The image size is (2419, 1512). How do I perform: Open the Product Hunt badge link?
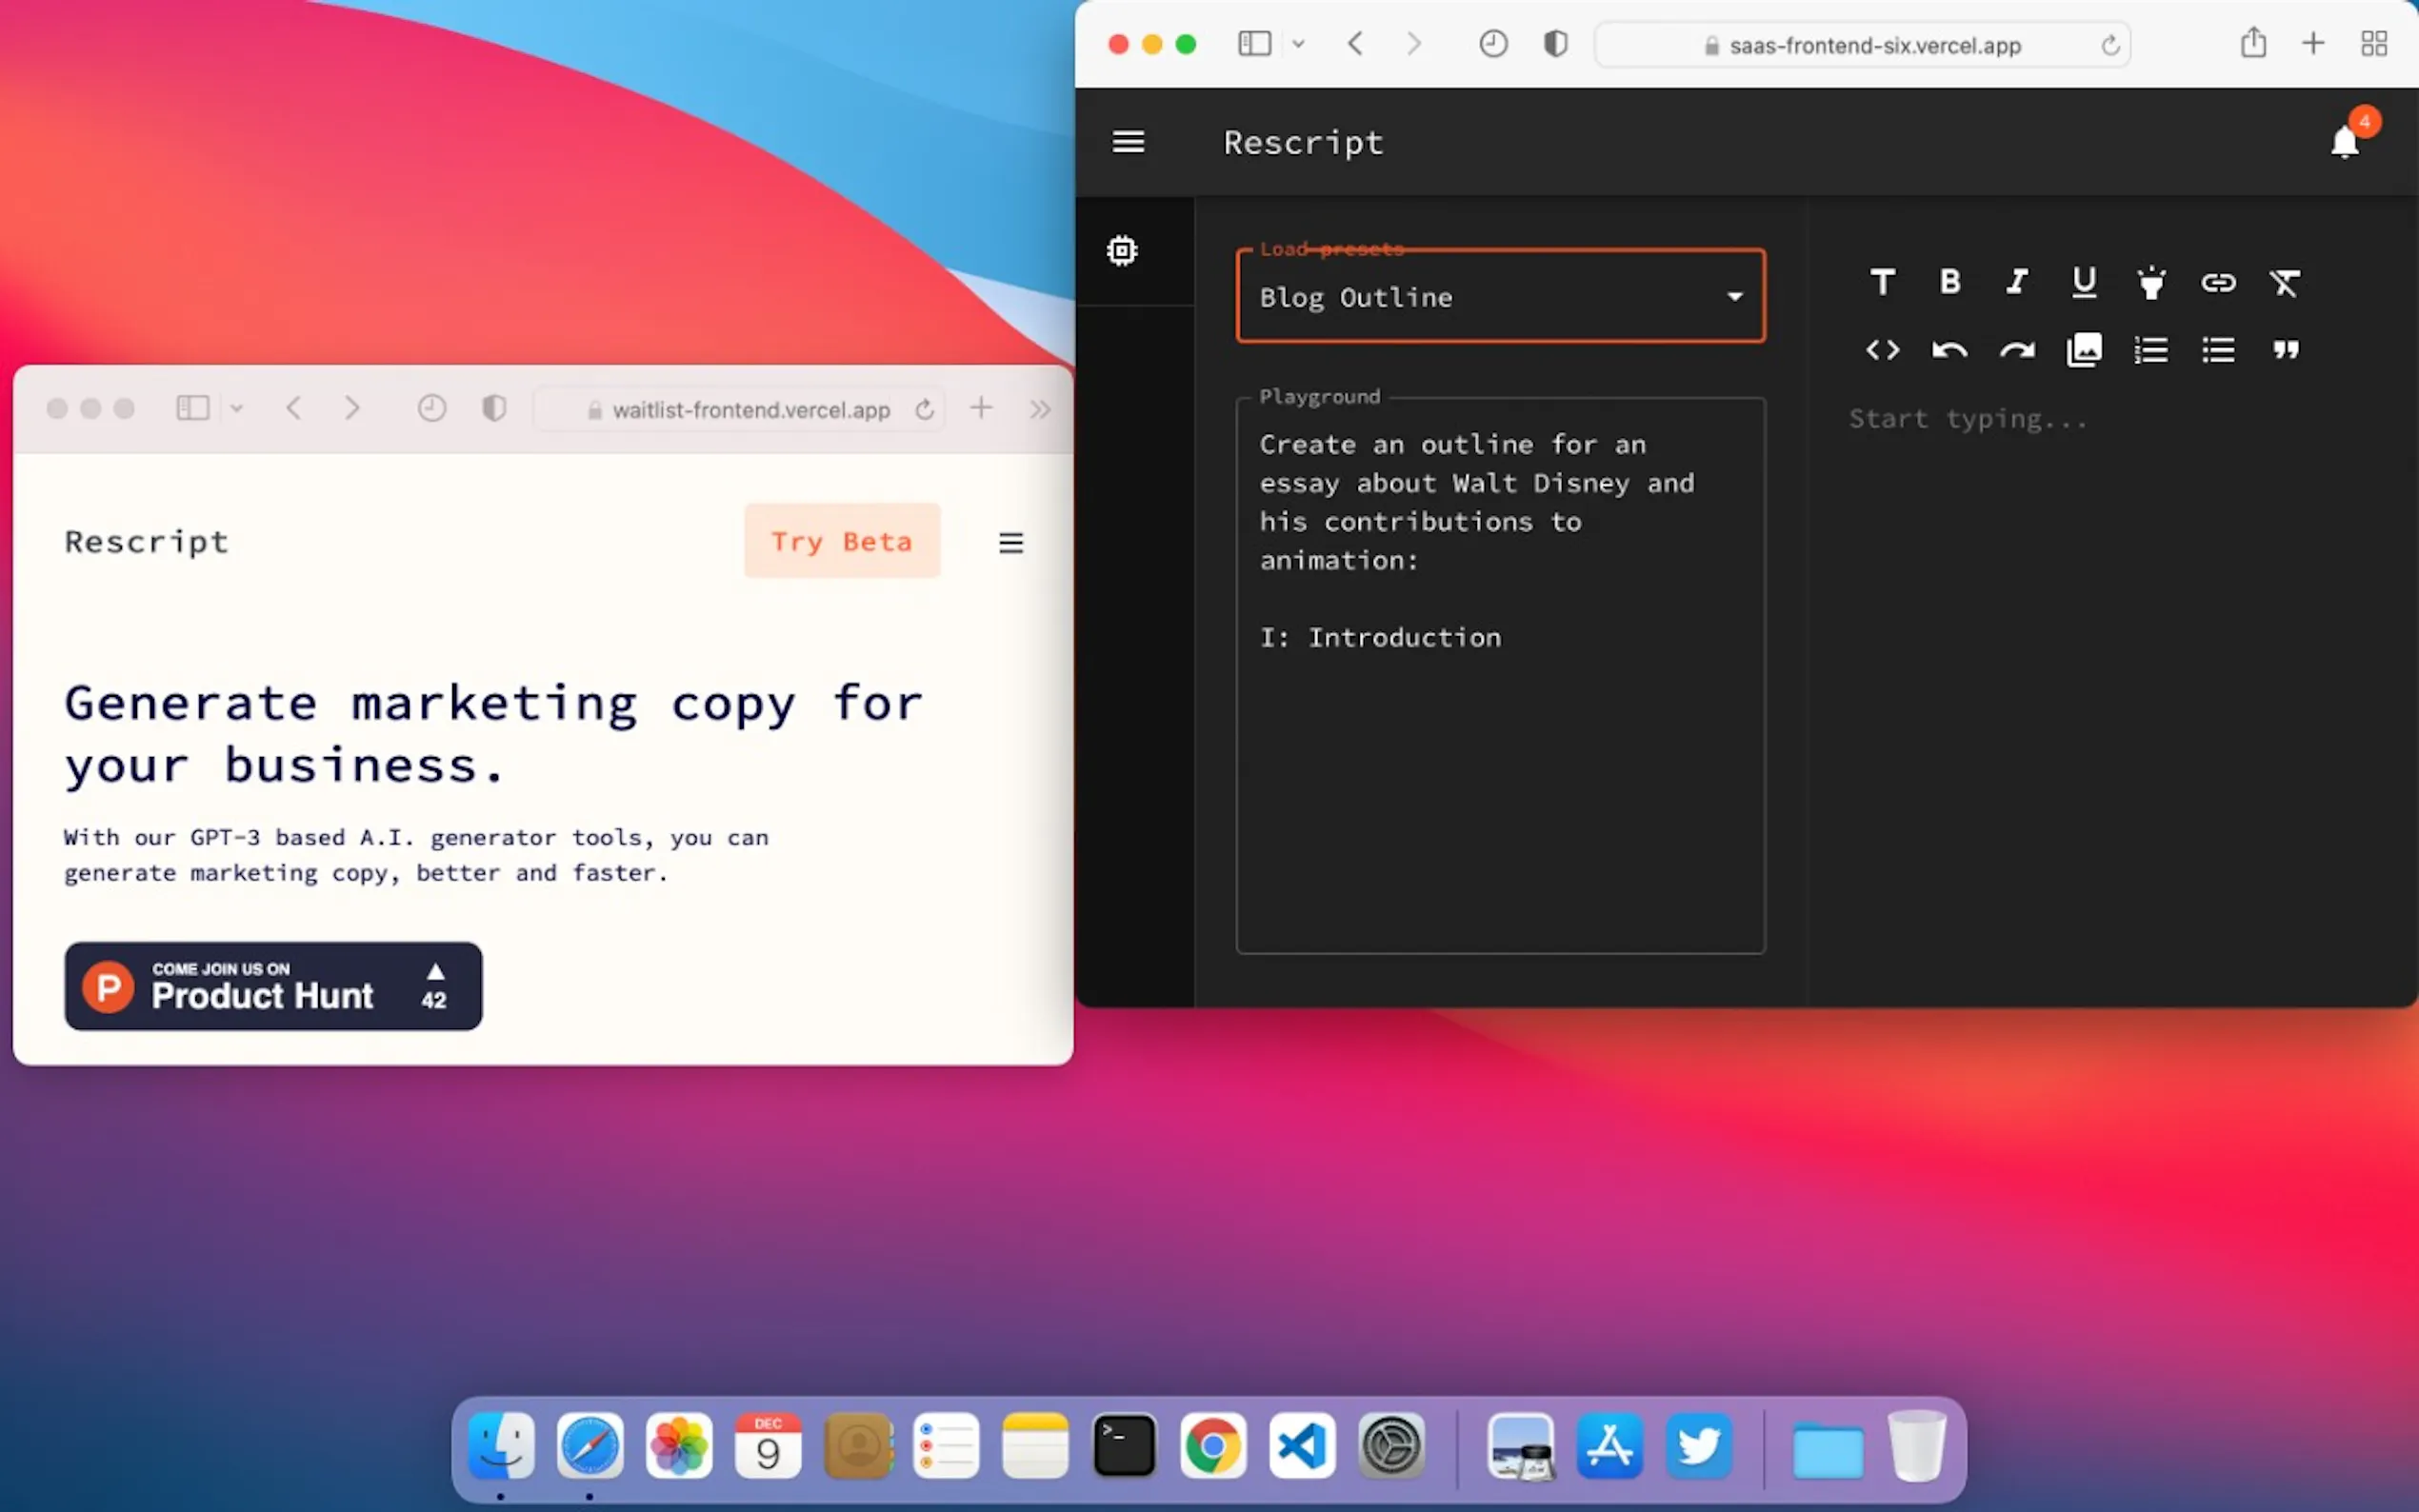273,986
